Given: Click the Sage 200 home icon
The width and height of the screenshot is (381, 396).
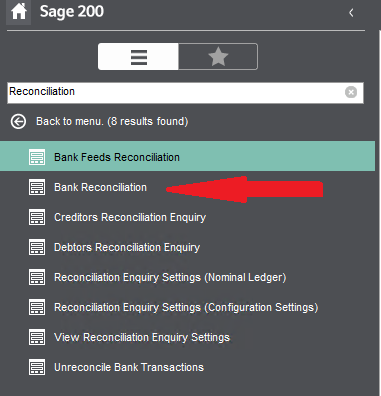Looking at the screenshot, I should tap(19, 12).
